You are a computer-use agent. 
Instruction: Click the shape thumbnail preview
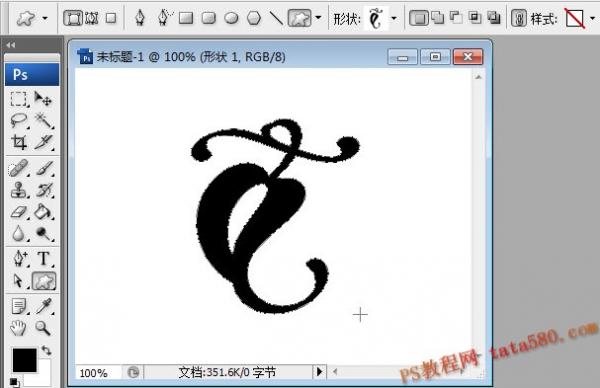coord(376,18)
